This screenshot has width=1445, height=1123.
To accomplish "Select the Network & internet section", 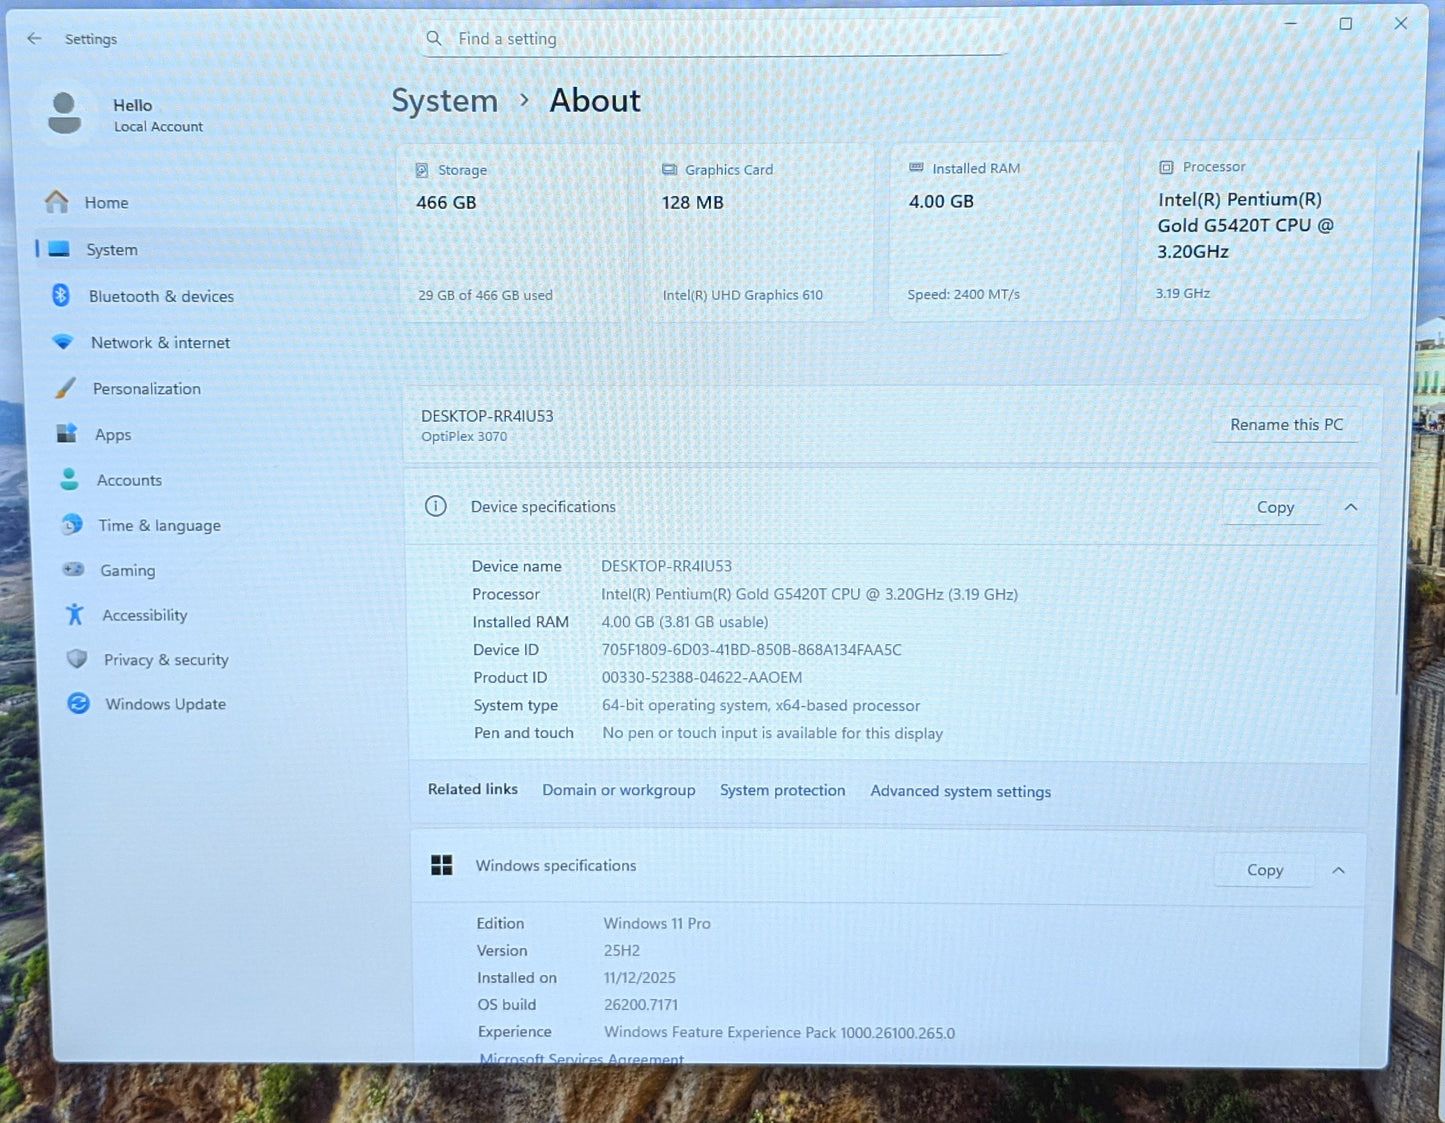I will pos(160,342).
